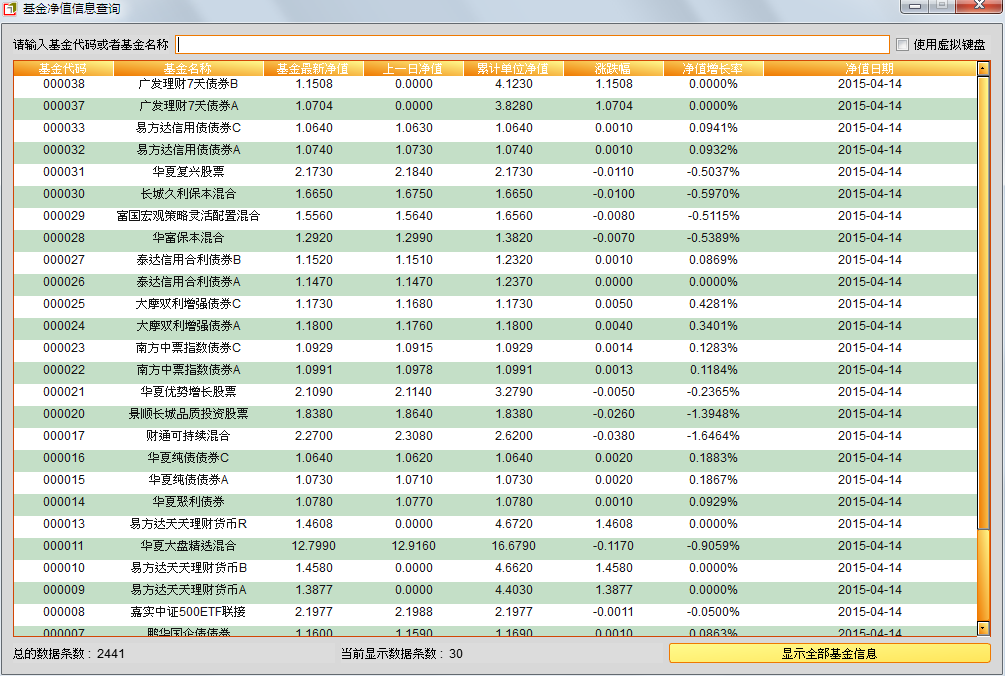Screen dimensions: 1005x676
Task: Sort by the 净值增长率 column header
Action: coord(713,69)
